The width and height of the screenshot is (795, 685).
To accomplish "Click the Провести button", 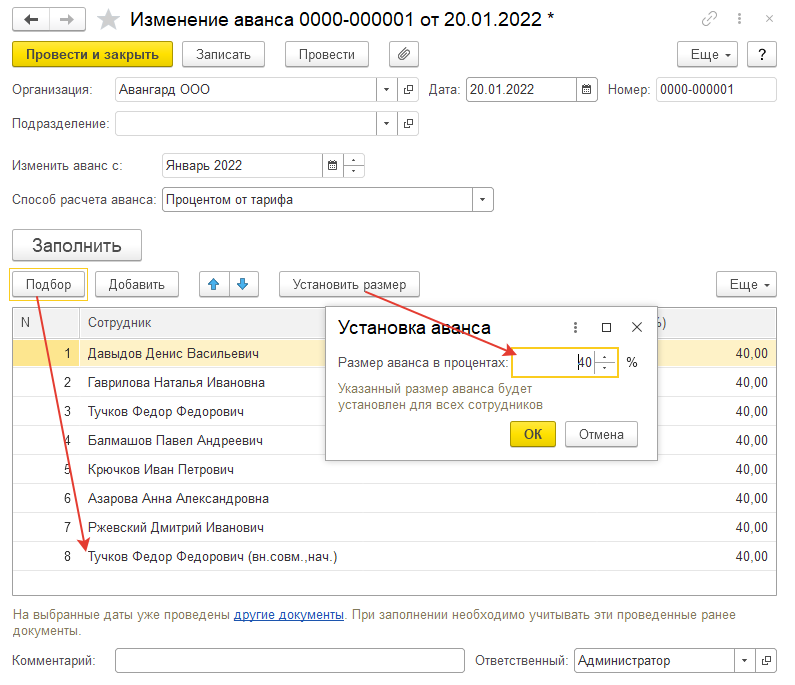I will tap(327, 54).
